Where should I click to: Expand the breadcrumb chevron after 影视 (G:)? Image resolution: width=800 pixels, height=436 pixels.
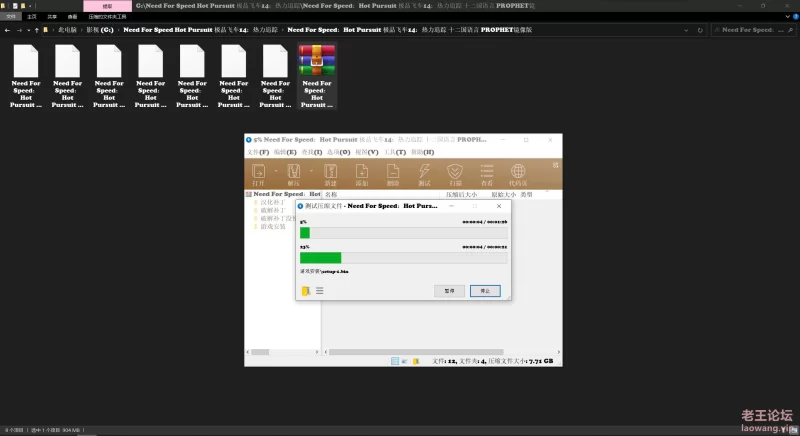point(119,30)
